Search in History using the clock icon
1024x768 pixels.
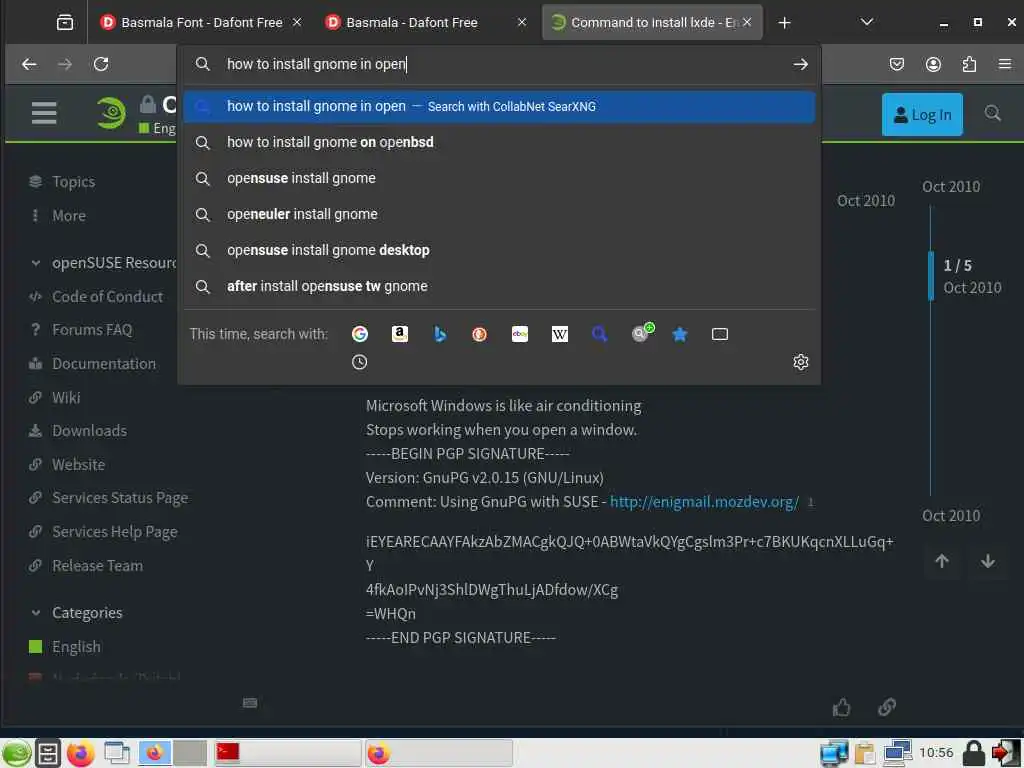point(360,362)
